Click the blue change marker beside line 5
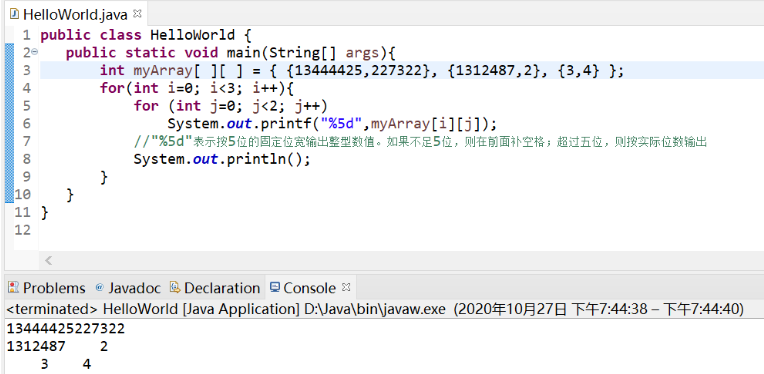This screenshot has height=374, width=764. pyautogui.click(x=9, y=106)
